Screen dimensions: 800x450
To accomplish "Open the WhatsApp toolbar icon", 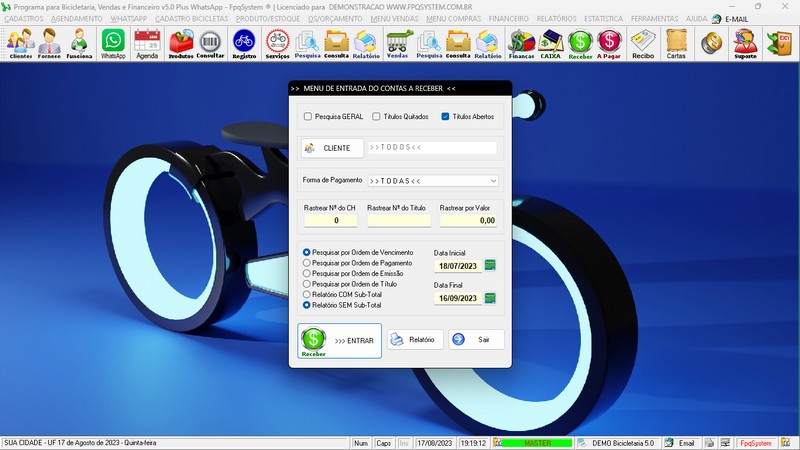I will coord(113,42).
